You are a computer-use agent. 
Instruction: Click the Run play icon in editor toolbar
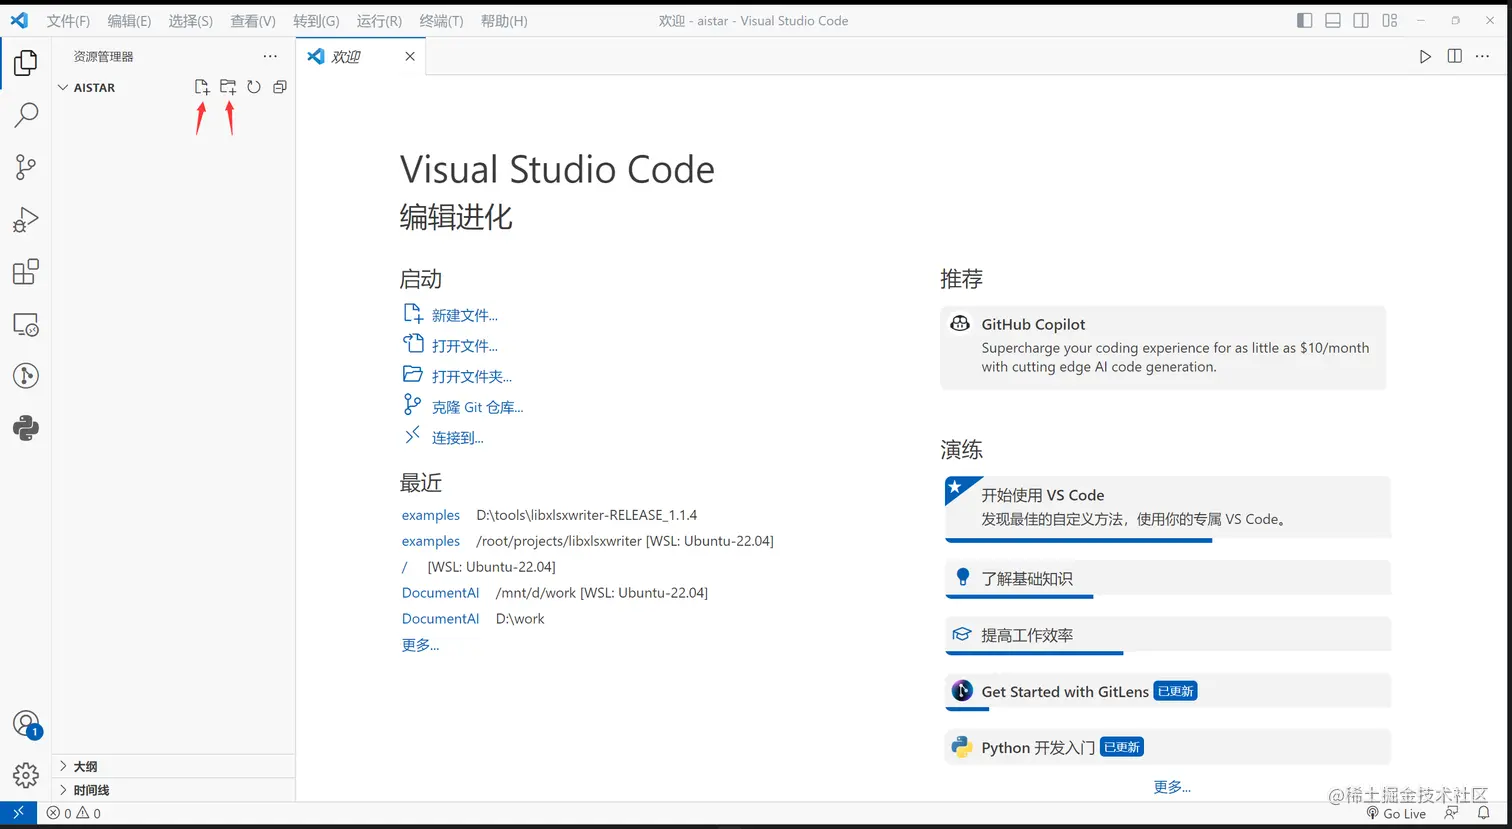tap(1425, 56)
